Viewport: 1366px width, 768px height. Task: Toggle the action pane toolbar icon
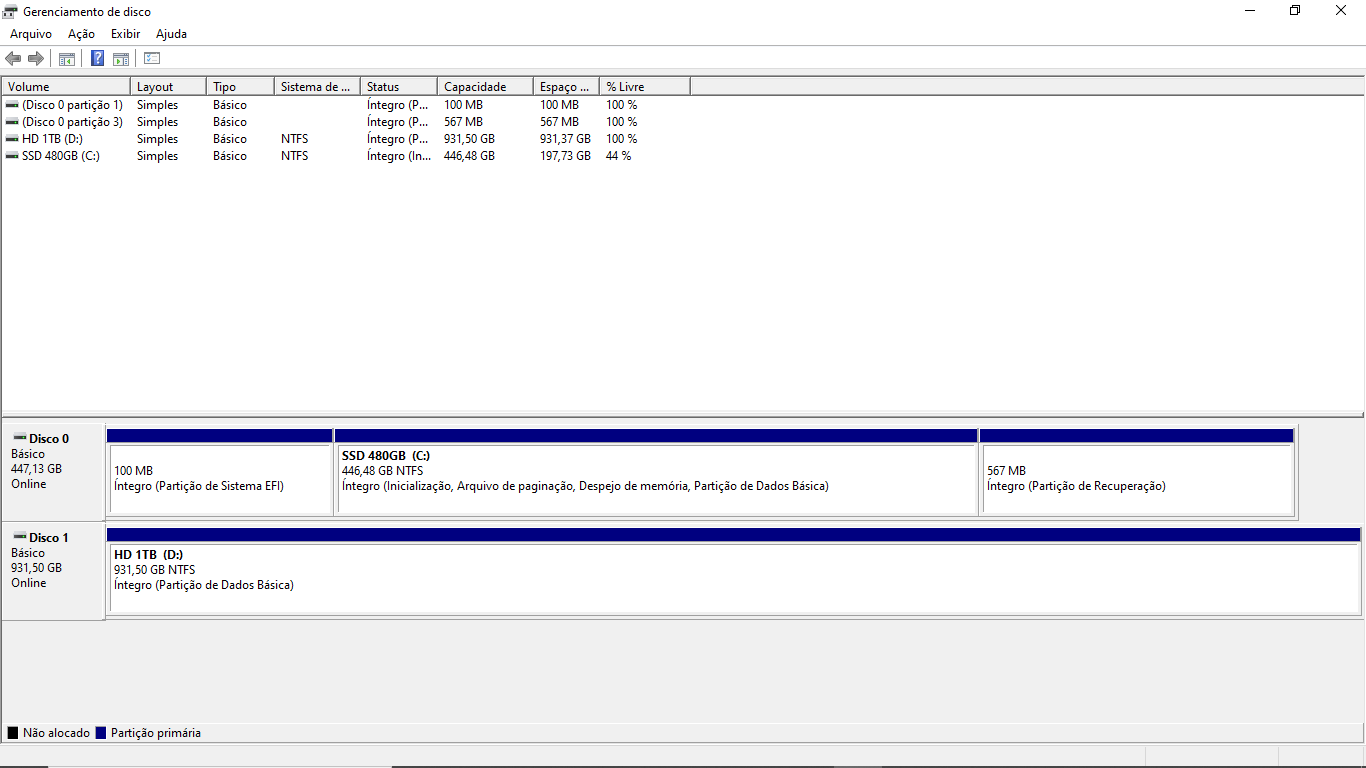coord(120,59)
